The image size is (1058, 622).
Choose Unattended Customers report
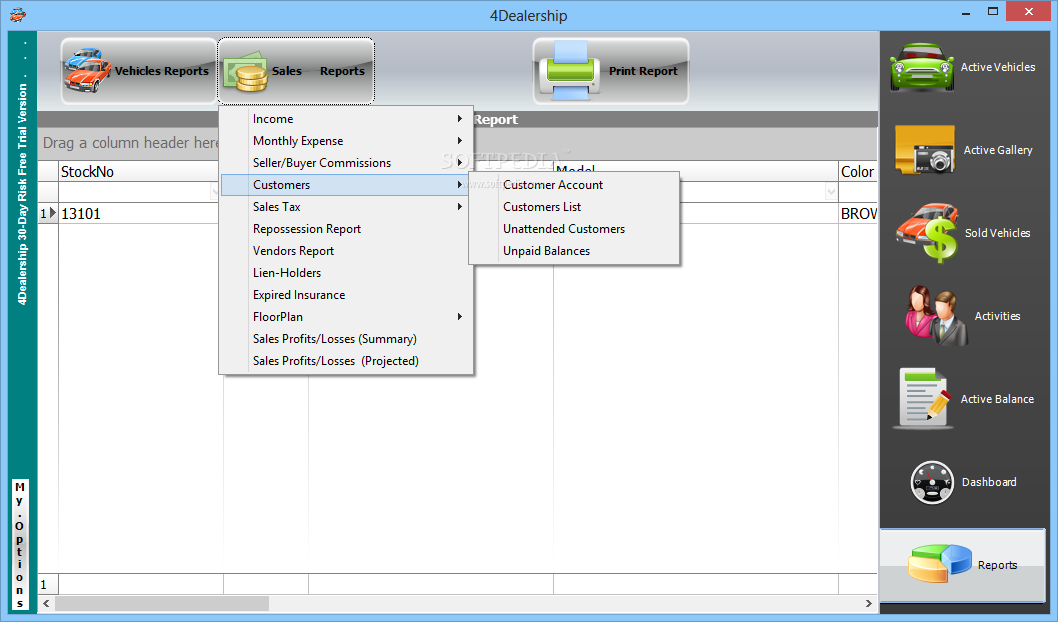coord(574,229)
